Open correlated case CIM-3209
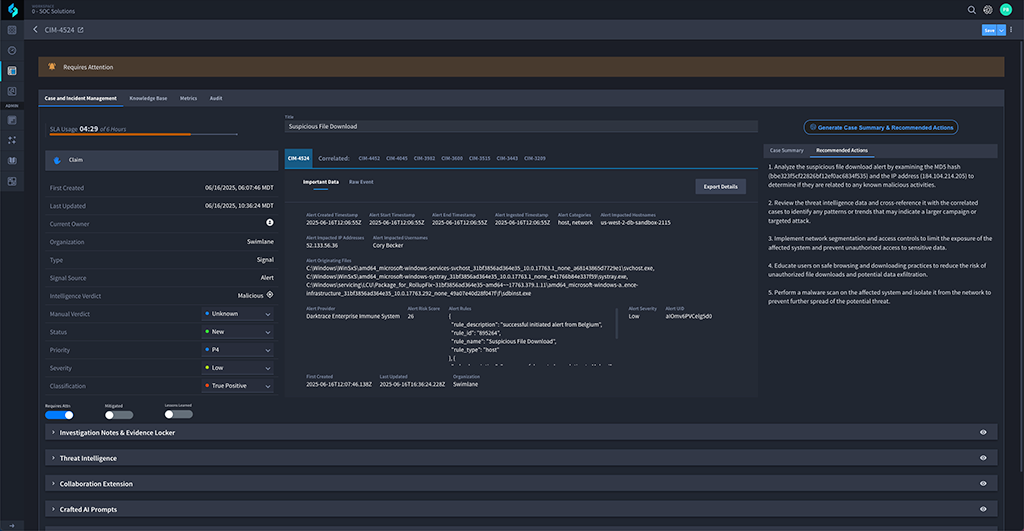The height and width of the screenshot is (531, 1024). tap(535, 158)
